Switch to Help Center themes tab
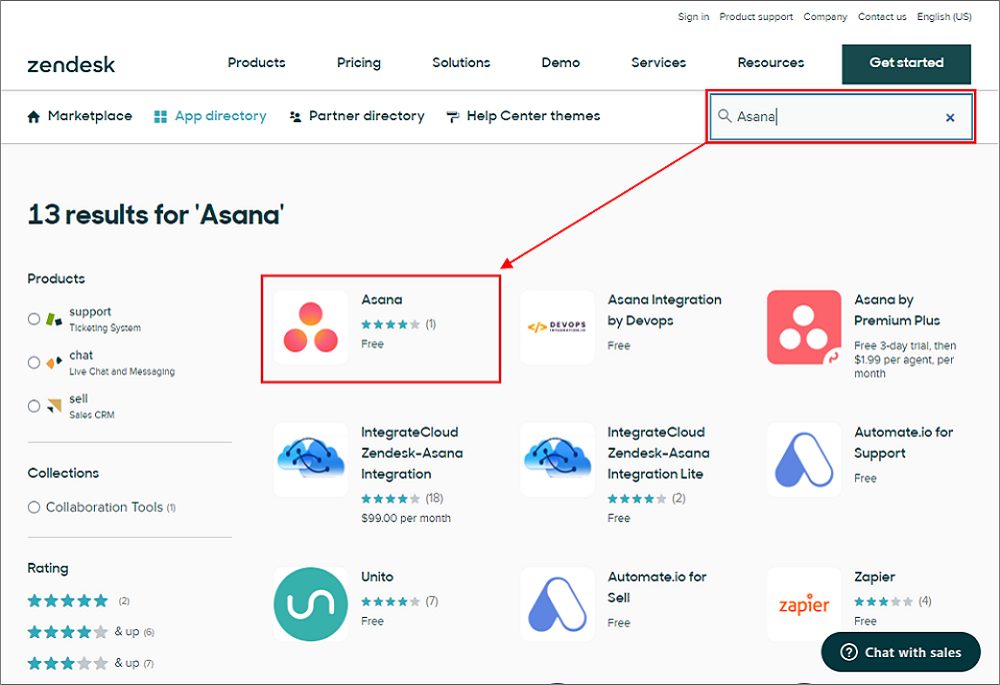Screen dimensions: 1000x685 (523, 116)
